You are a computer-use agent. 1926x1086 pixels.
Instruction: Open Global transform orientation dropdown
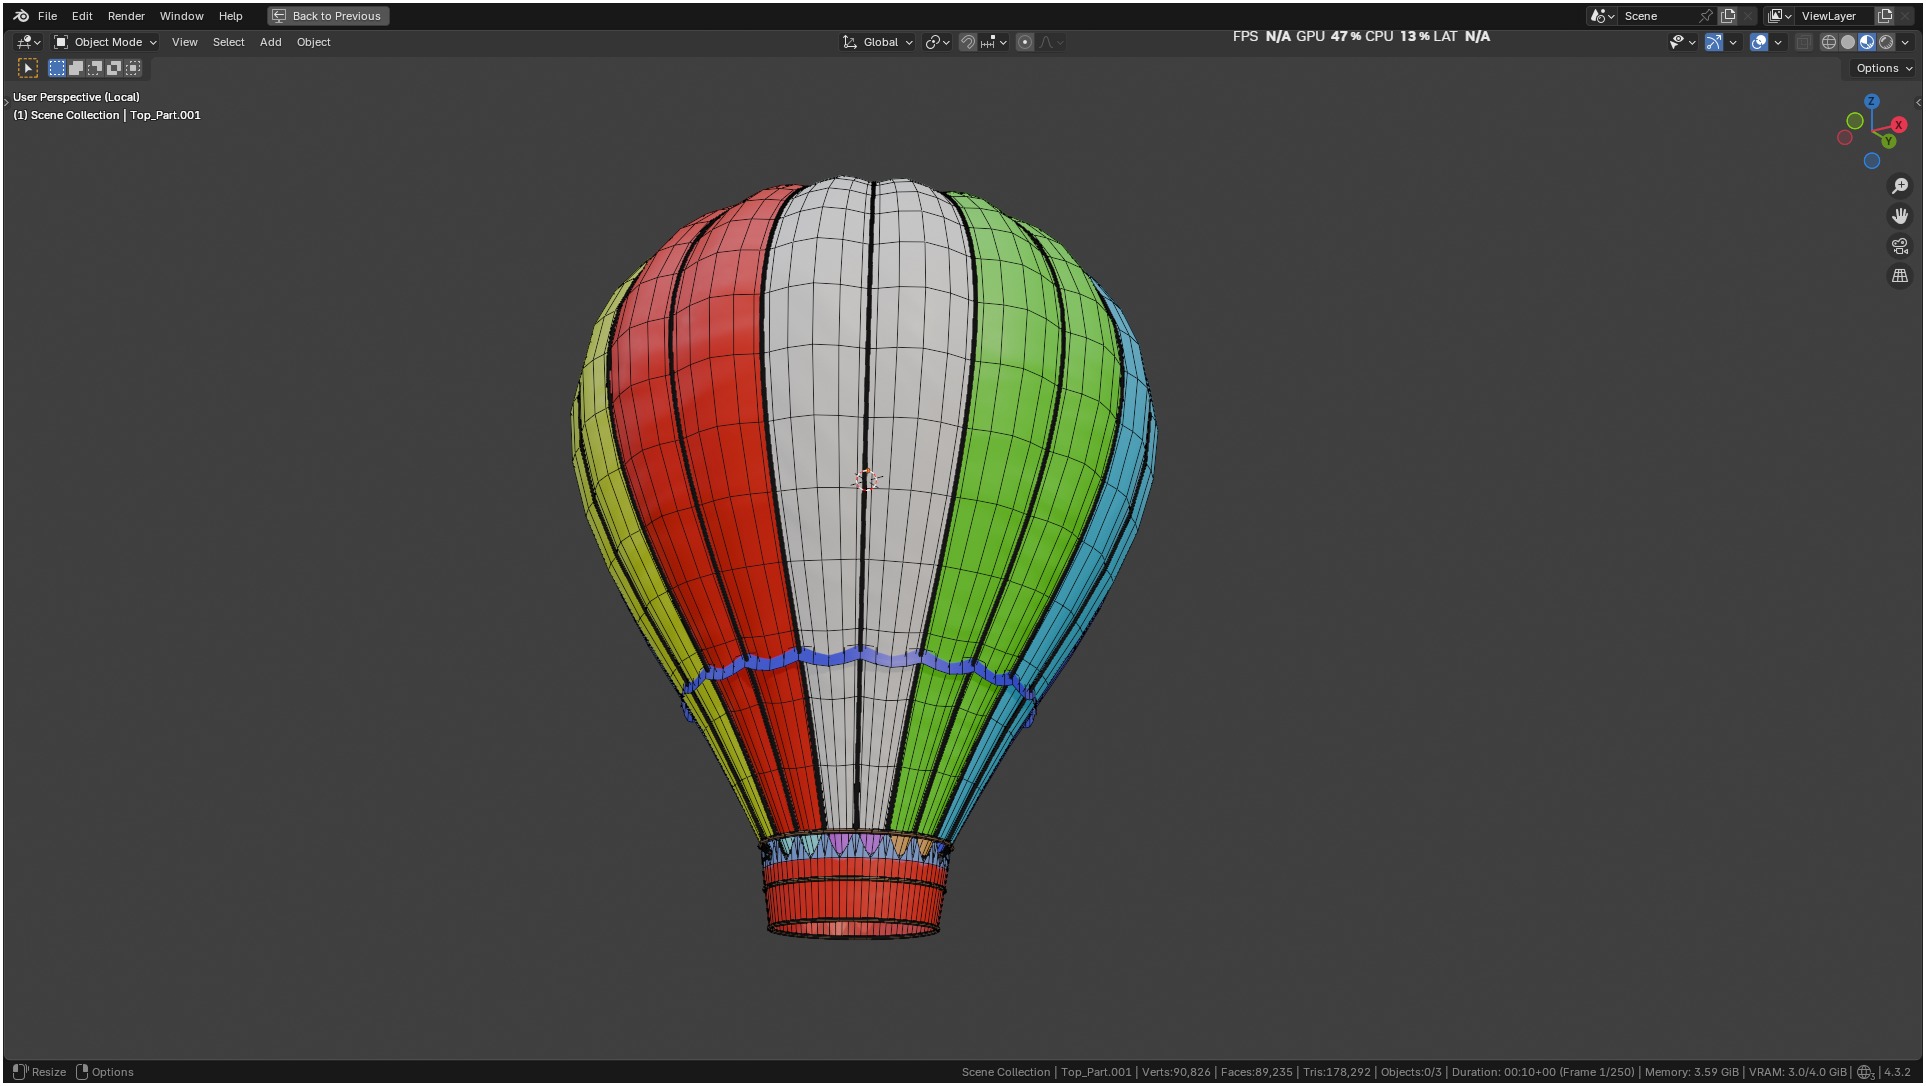[878, 42]
